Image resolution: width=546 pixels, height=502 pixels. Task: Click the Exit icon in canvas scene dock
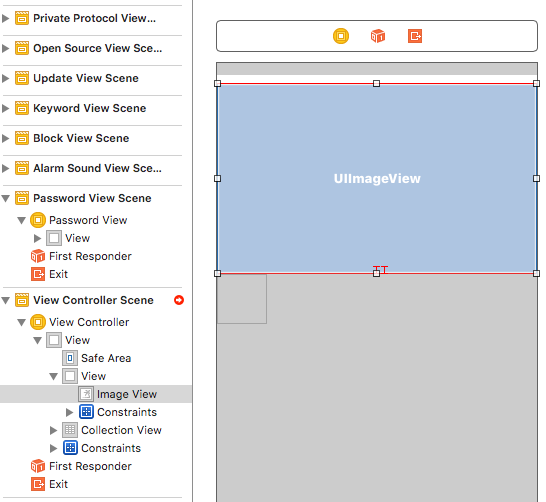pos(415,36)
